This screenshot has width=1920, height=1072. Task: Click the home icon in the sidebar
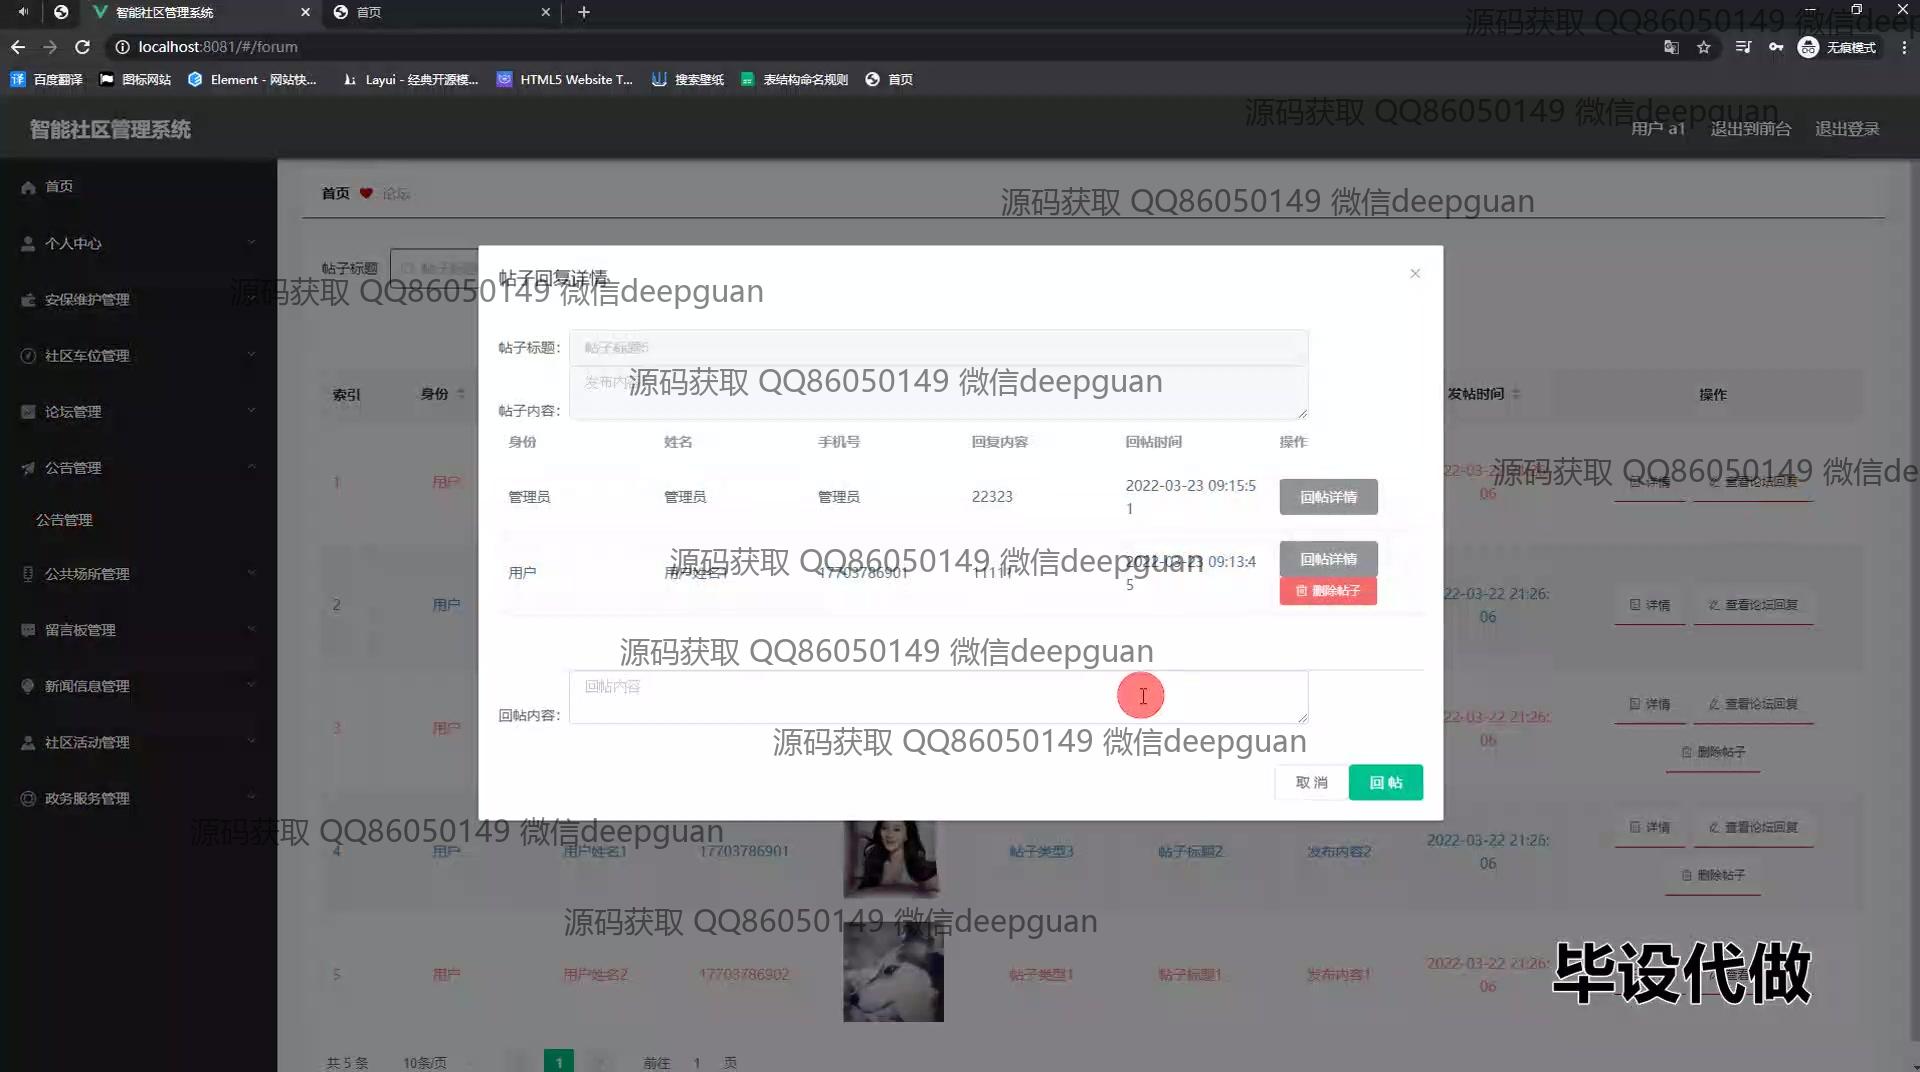(x=29, y=187)
